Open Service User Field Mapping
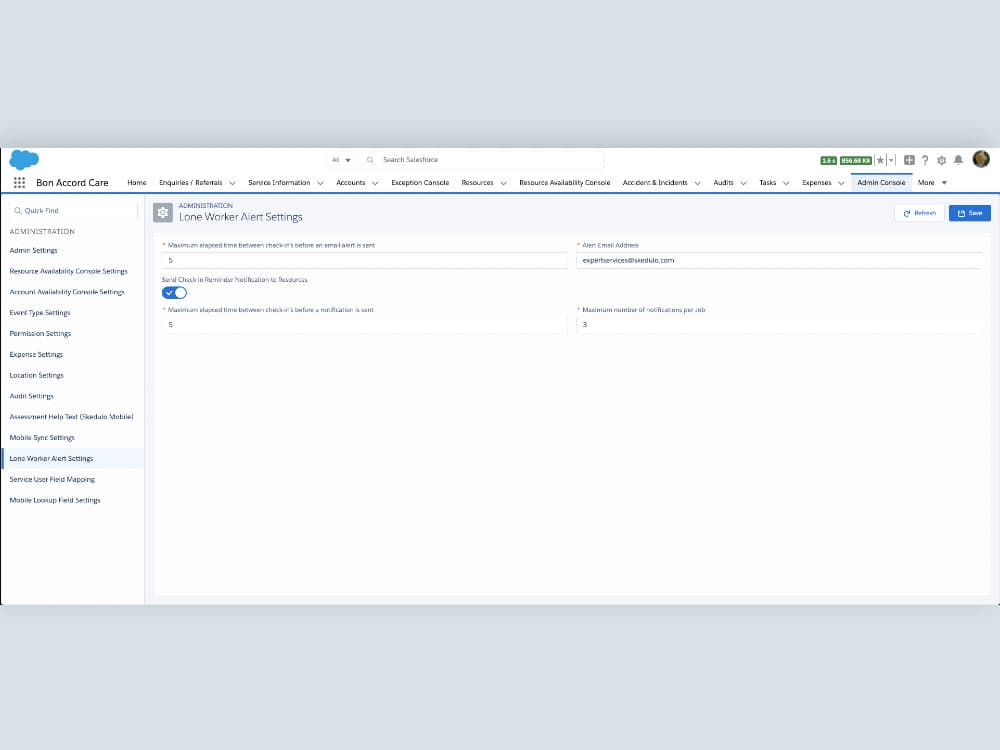Image resolution: width=1000 pixels, height=750 pixels. pos(52,480)
